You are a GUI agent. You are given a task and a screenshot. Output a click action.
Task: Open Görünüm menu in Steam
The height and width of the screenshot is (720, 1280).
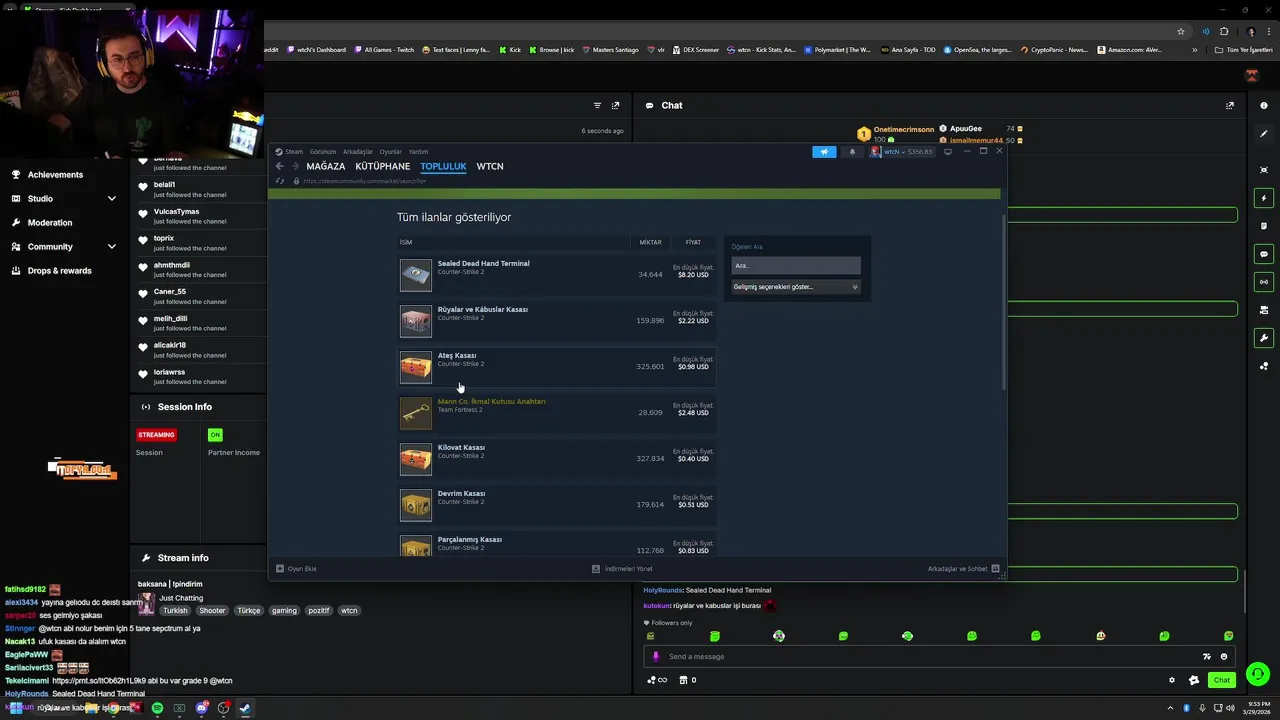323,152
